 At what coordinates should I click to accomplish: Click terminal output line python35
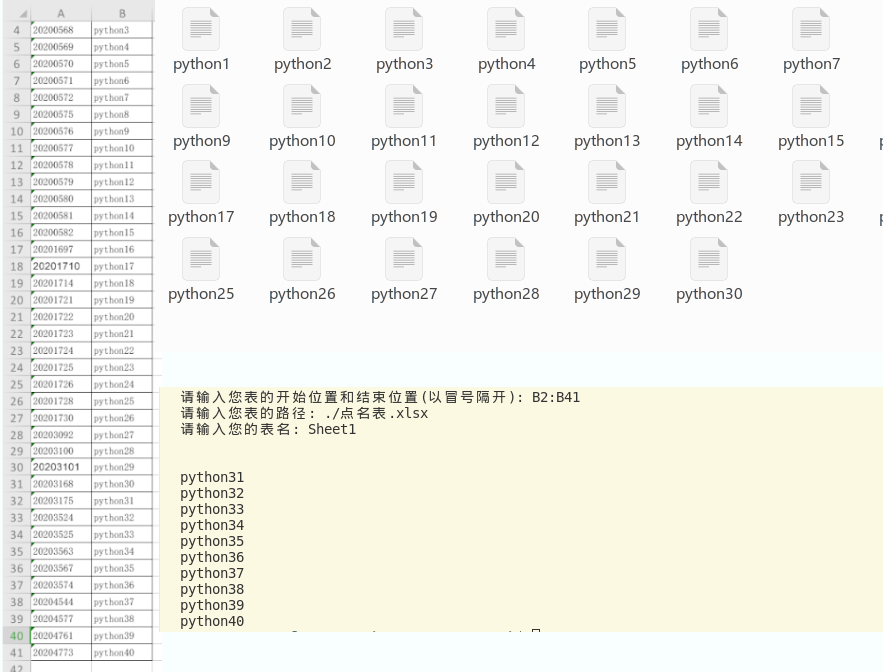pyautogui.click(x=212, y=541)
